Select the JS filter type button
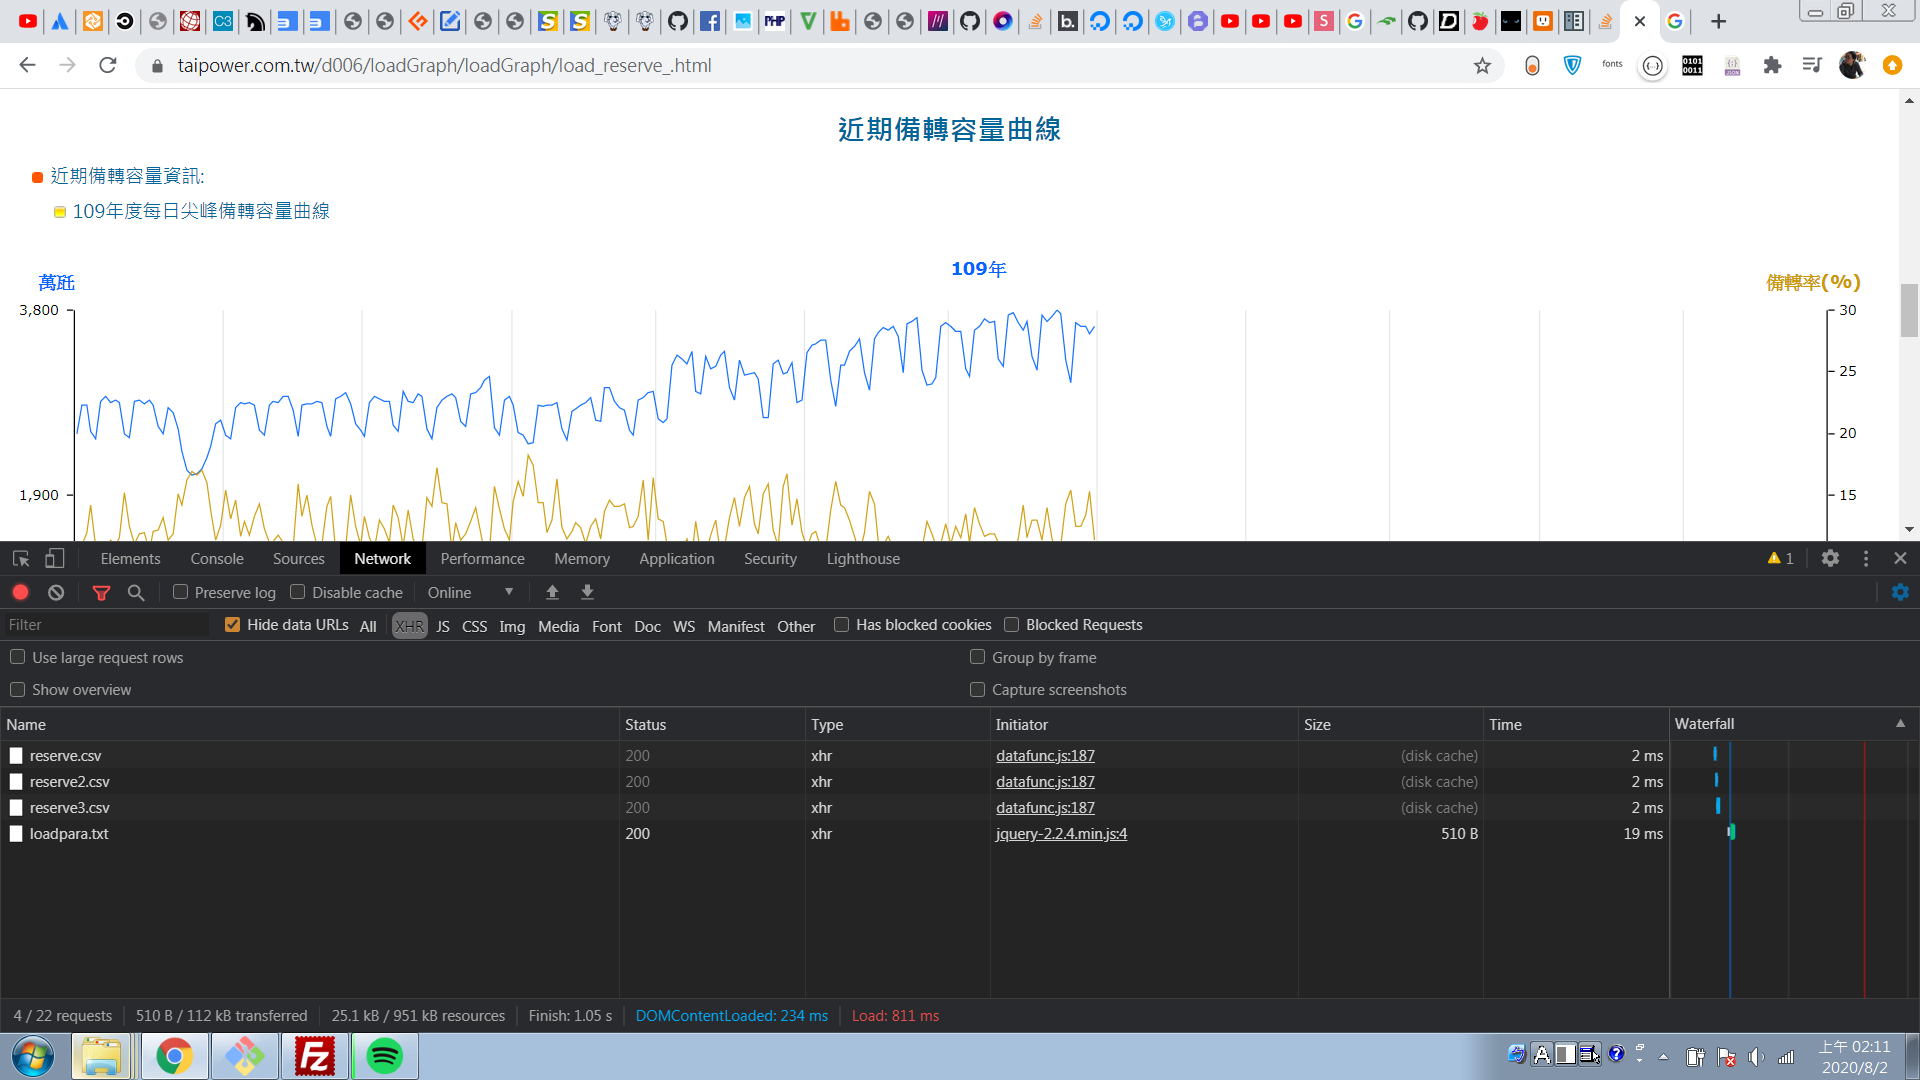 443,626
